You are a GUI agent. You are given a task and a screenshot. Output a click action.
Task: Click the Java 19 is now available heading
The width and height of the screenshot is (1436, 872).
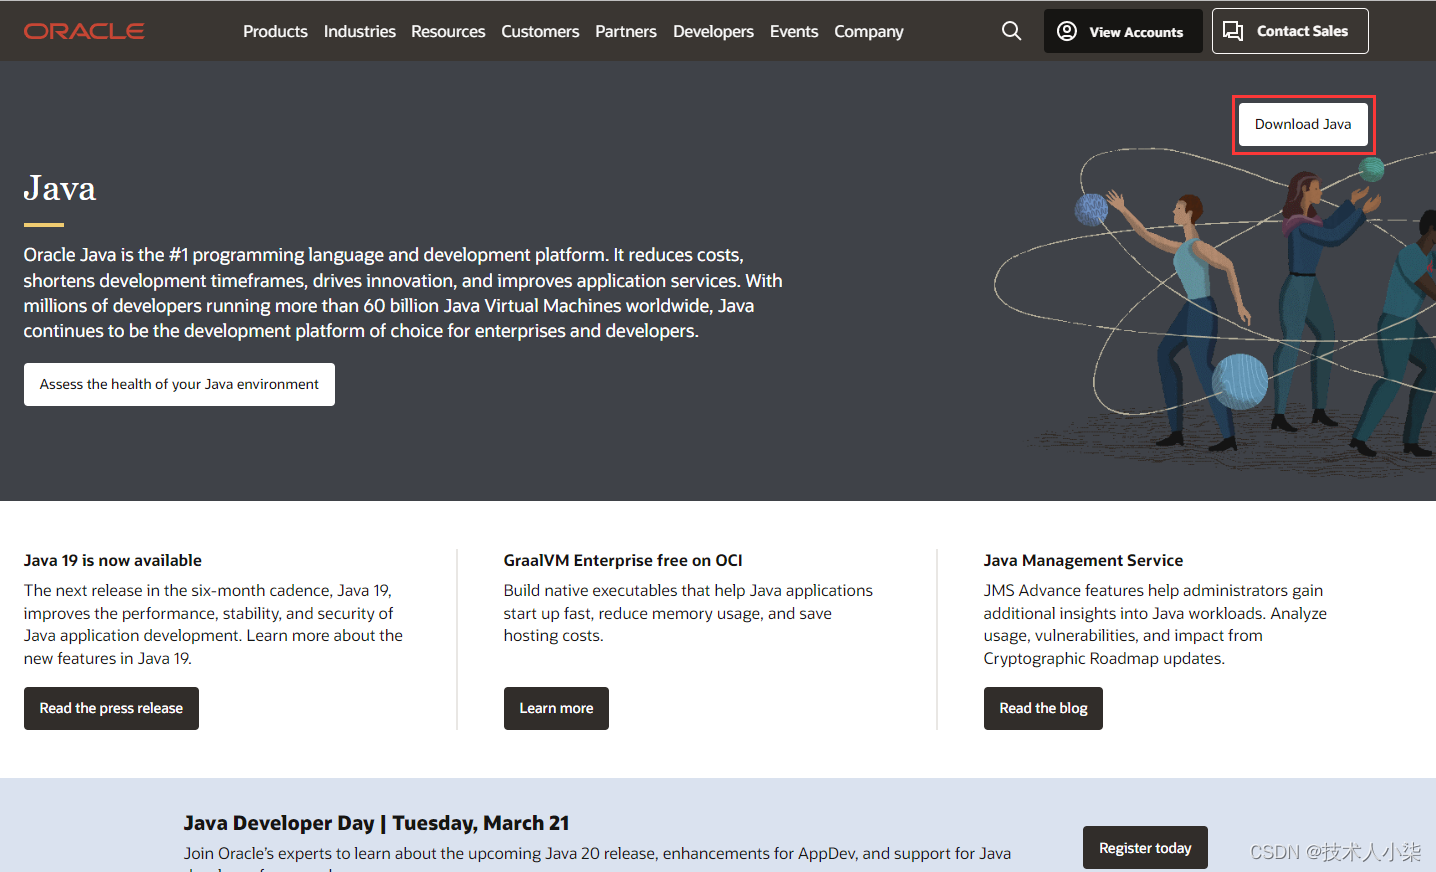coord(113,560)
